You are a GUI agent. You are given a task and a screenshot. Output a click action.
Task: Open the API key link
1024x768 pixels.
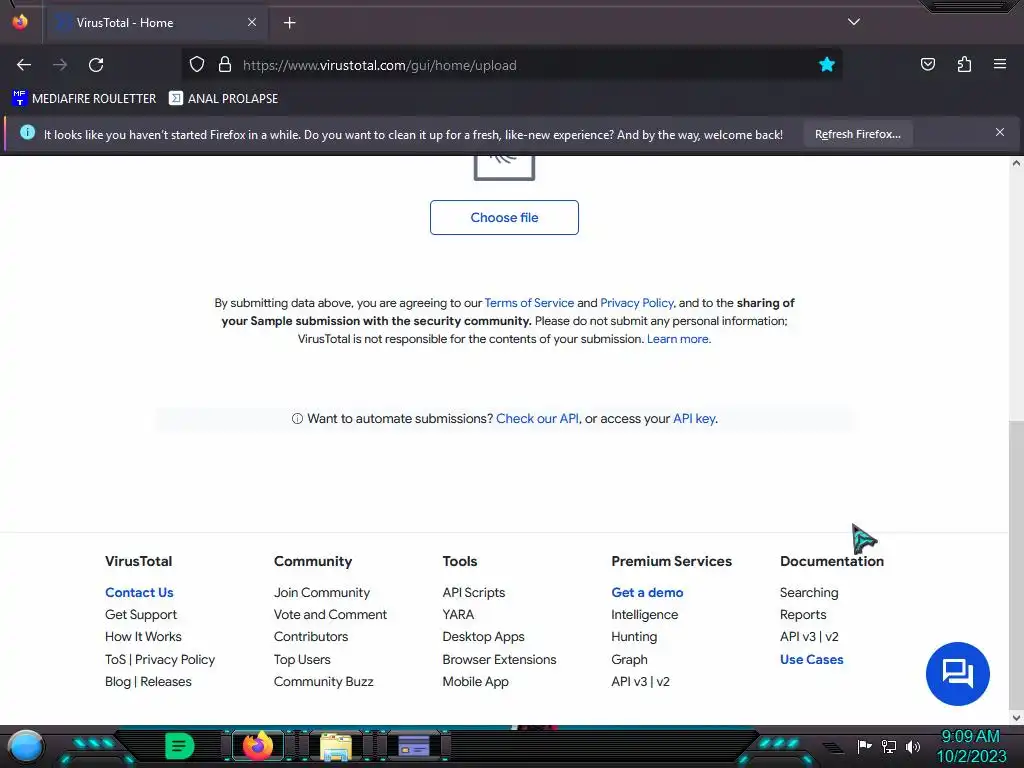point(694,419)
